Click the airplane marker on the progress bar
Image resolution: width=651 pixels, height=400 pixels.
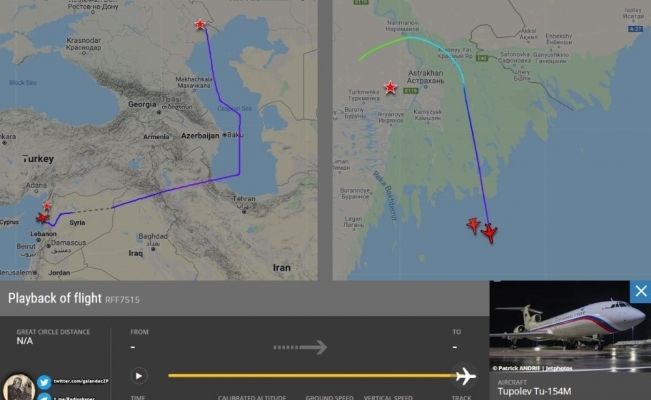coord(465,376)
